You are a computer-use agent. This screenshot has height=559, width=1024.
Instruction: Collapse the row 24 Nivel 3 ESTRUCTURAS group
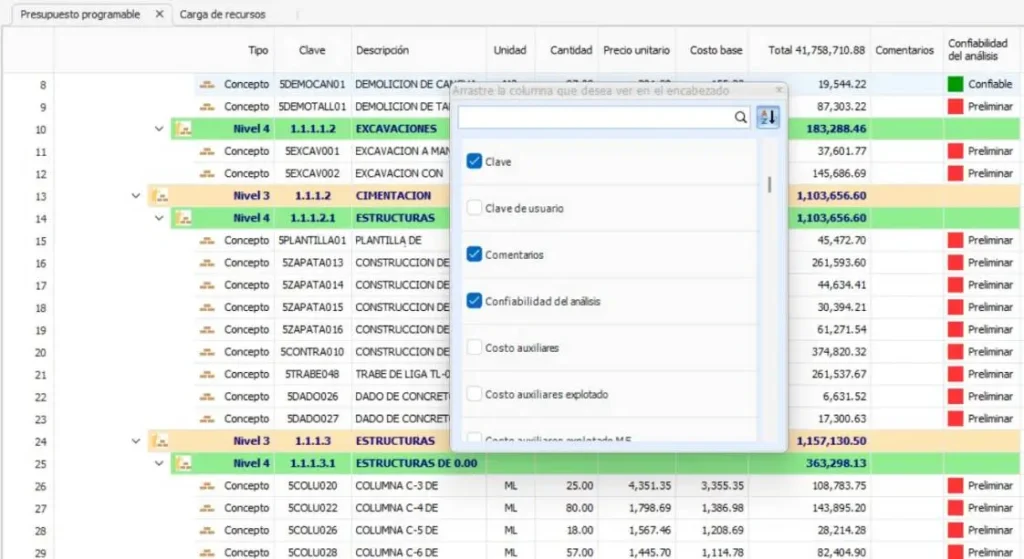pyautogui.click(x=135, y=441)
